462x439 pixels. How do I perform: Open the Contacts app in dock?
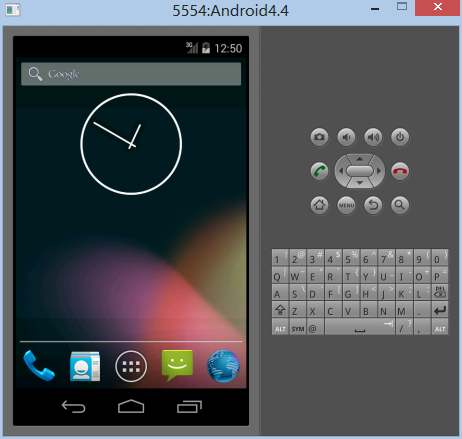tap(85, 366)
